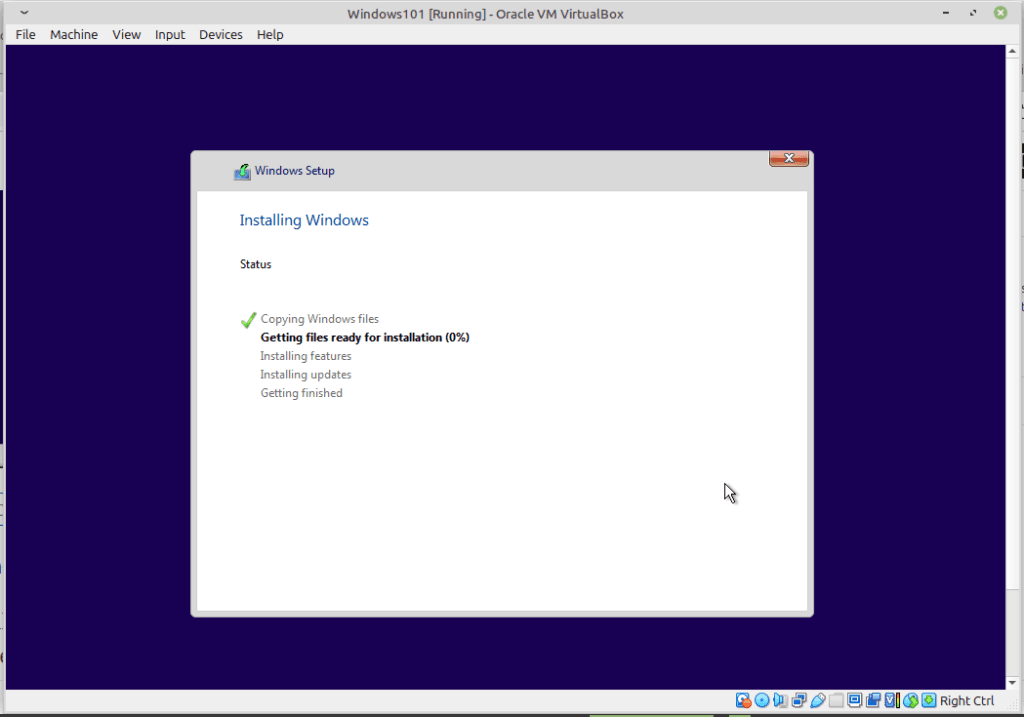Open the Input menu
The width and height of the screenshot is (1024, 717).
pos(170,35)
